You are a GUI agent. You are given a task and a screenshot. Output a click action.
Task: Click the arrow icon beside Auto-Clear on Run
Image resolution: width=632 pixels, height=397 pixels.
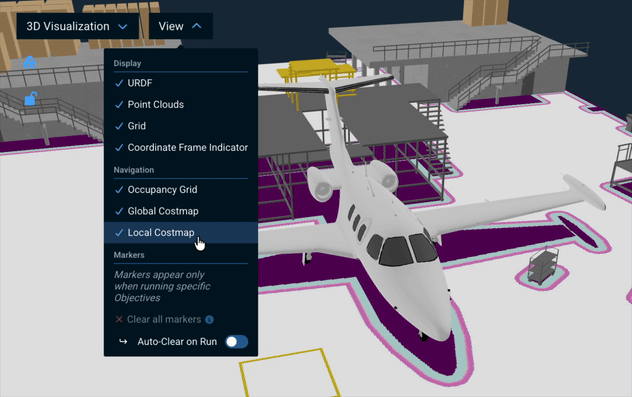coord(123,342)
